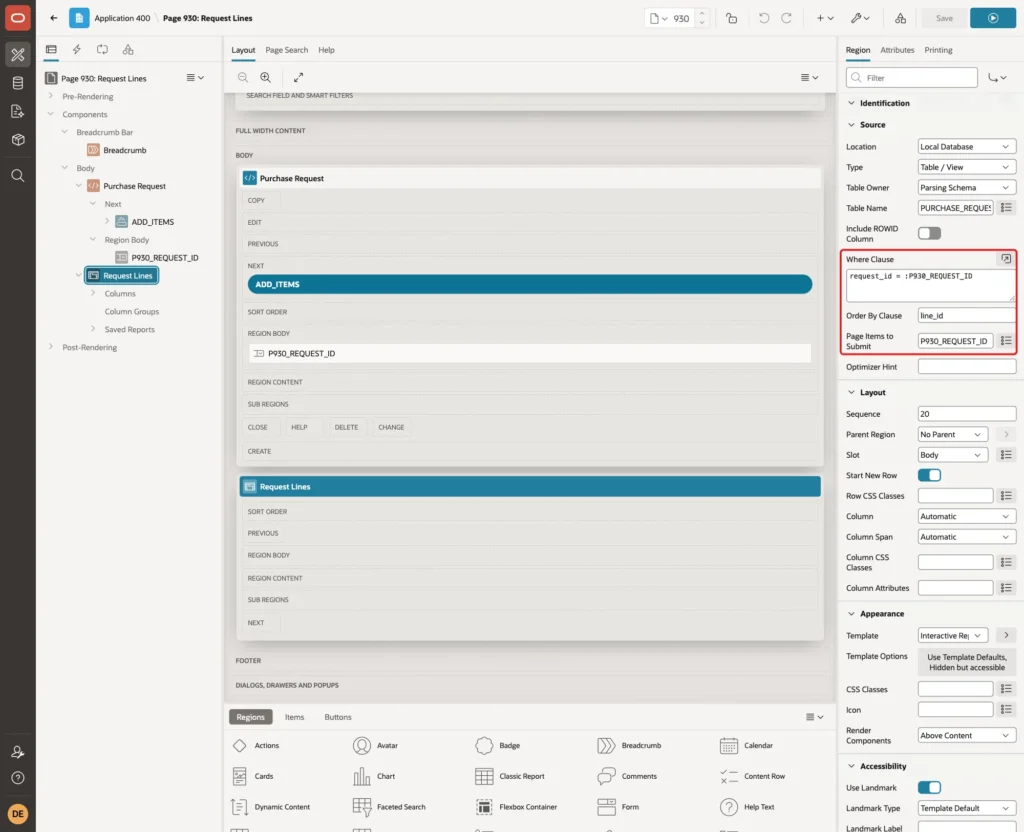Screen dimensions: 1024x832
Task: Click the Slot list icon button
Action: (1006, 455)
